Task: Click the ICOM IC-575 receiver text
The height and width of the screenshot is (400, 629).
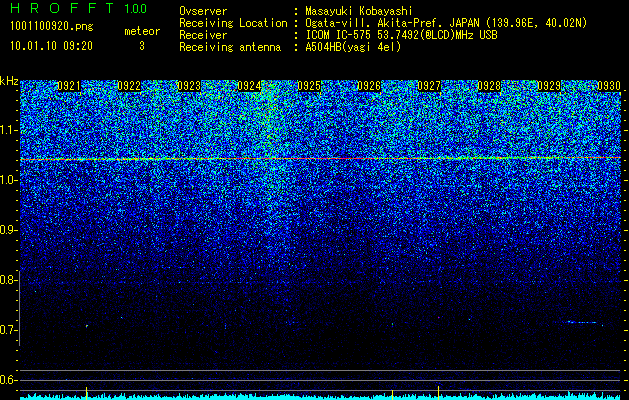Action: click(401, 35)
